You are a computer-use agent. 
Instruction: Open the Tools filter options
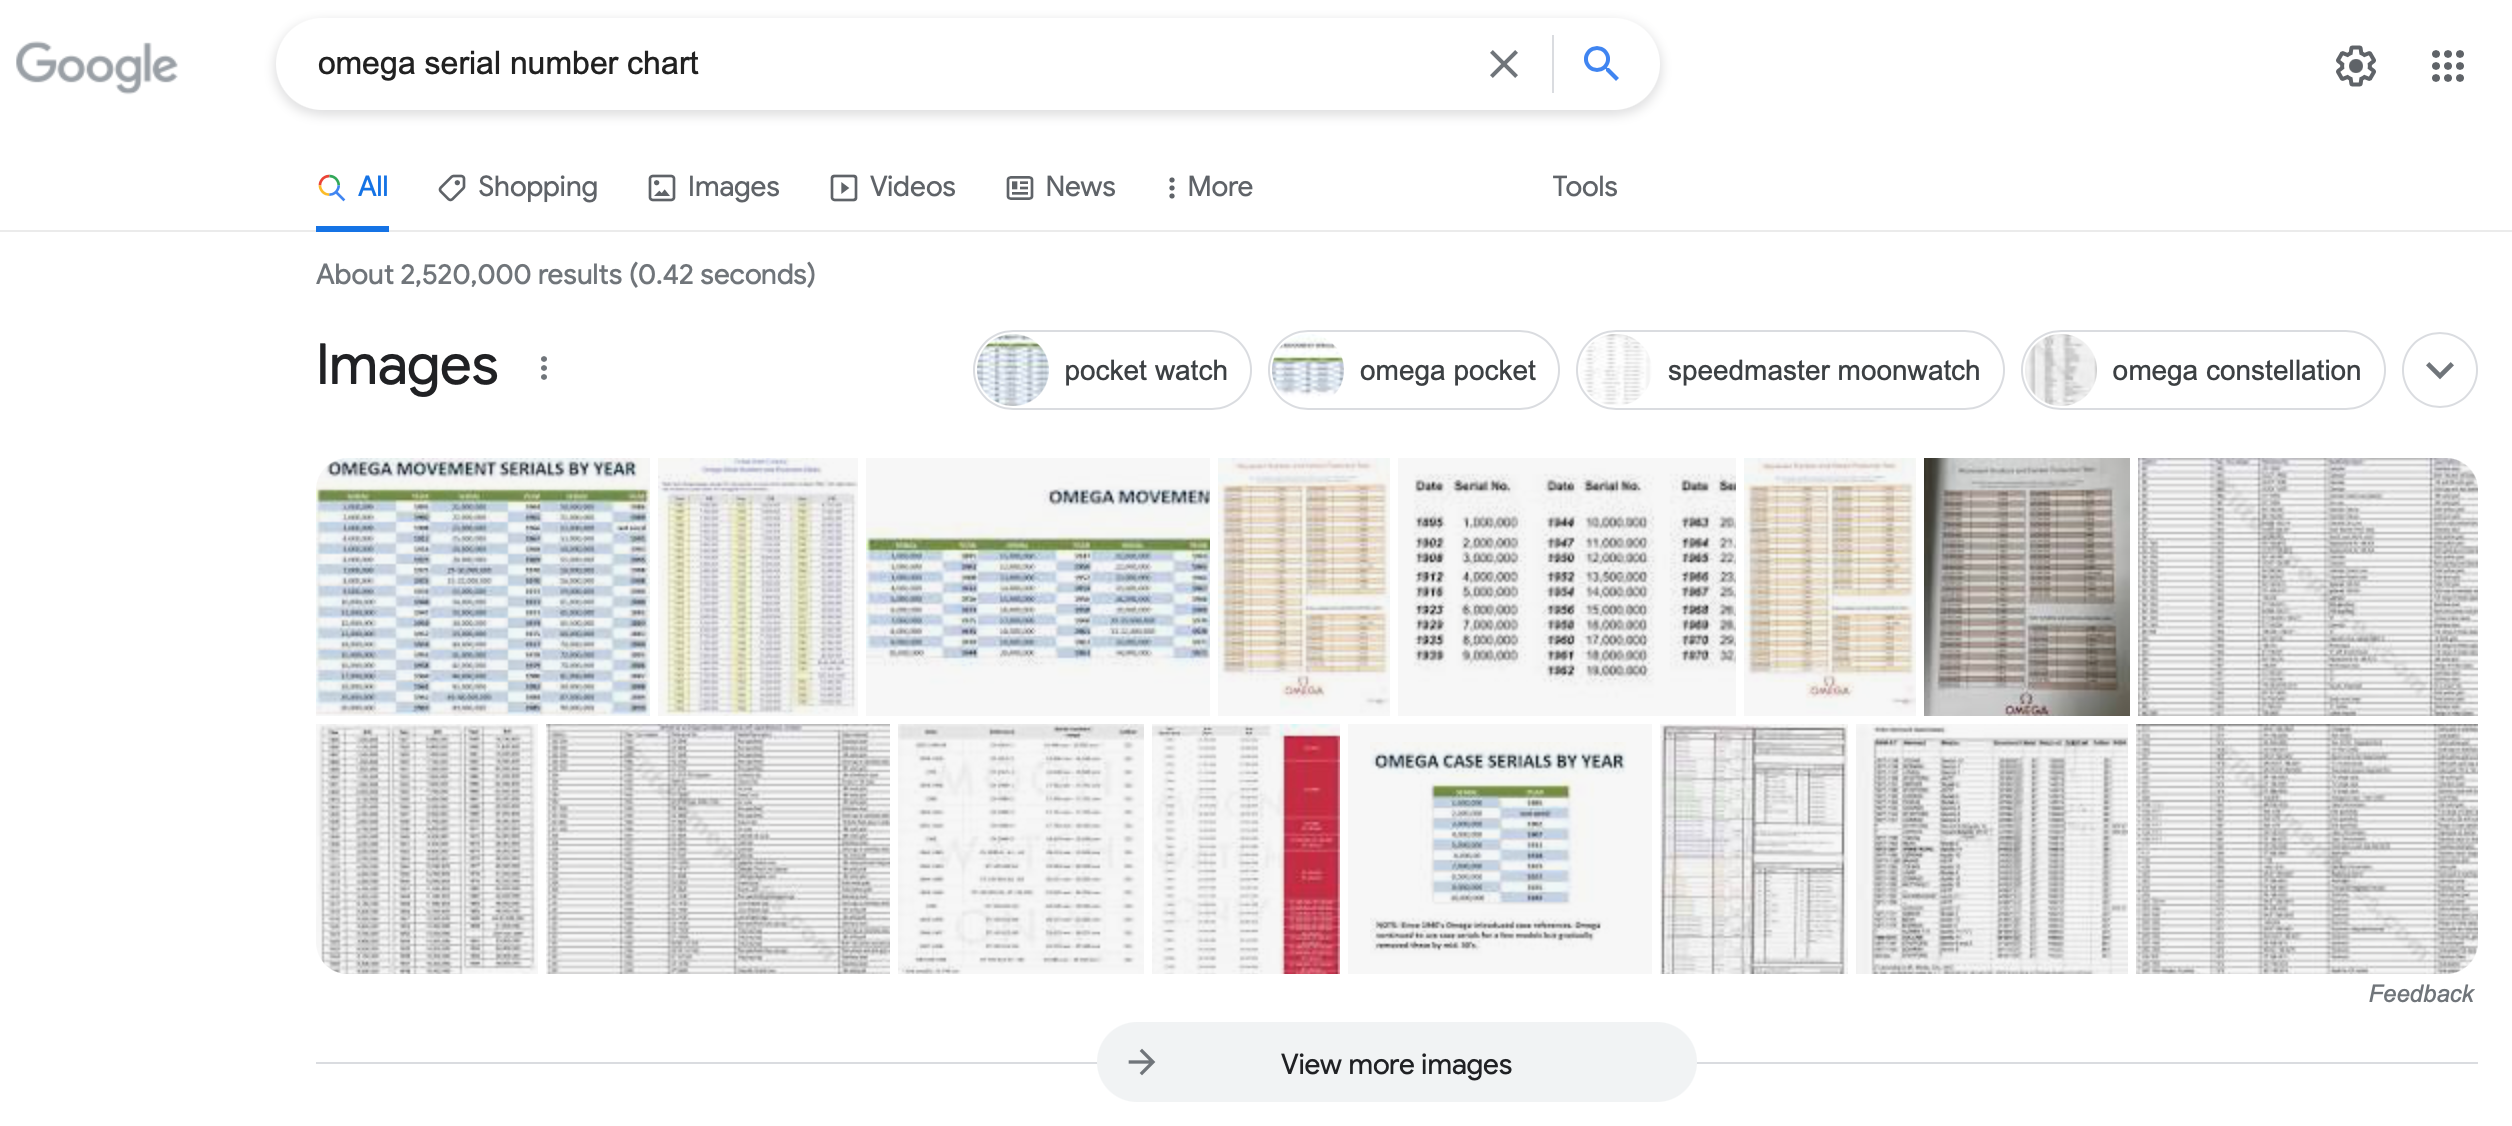coord(1584,187)
